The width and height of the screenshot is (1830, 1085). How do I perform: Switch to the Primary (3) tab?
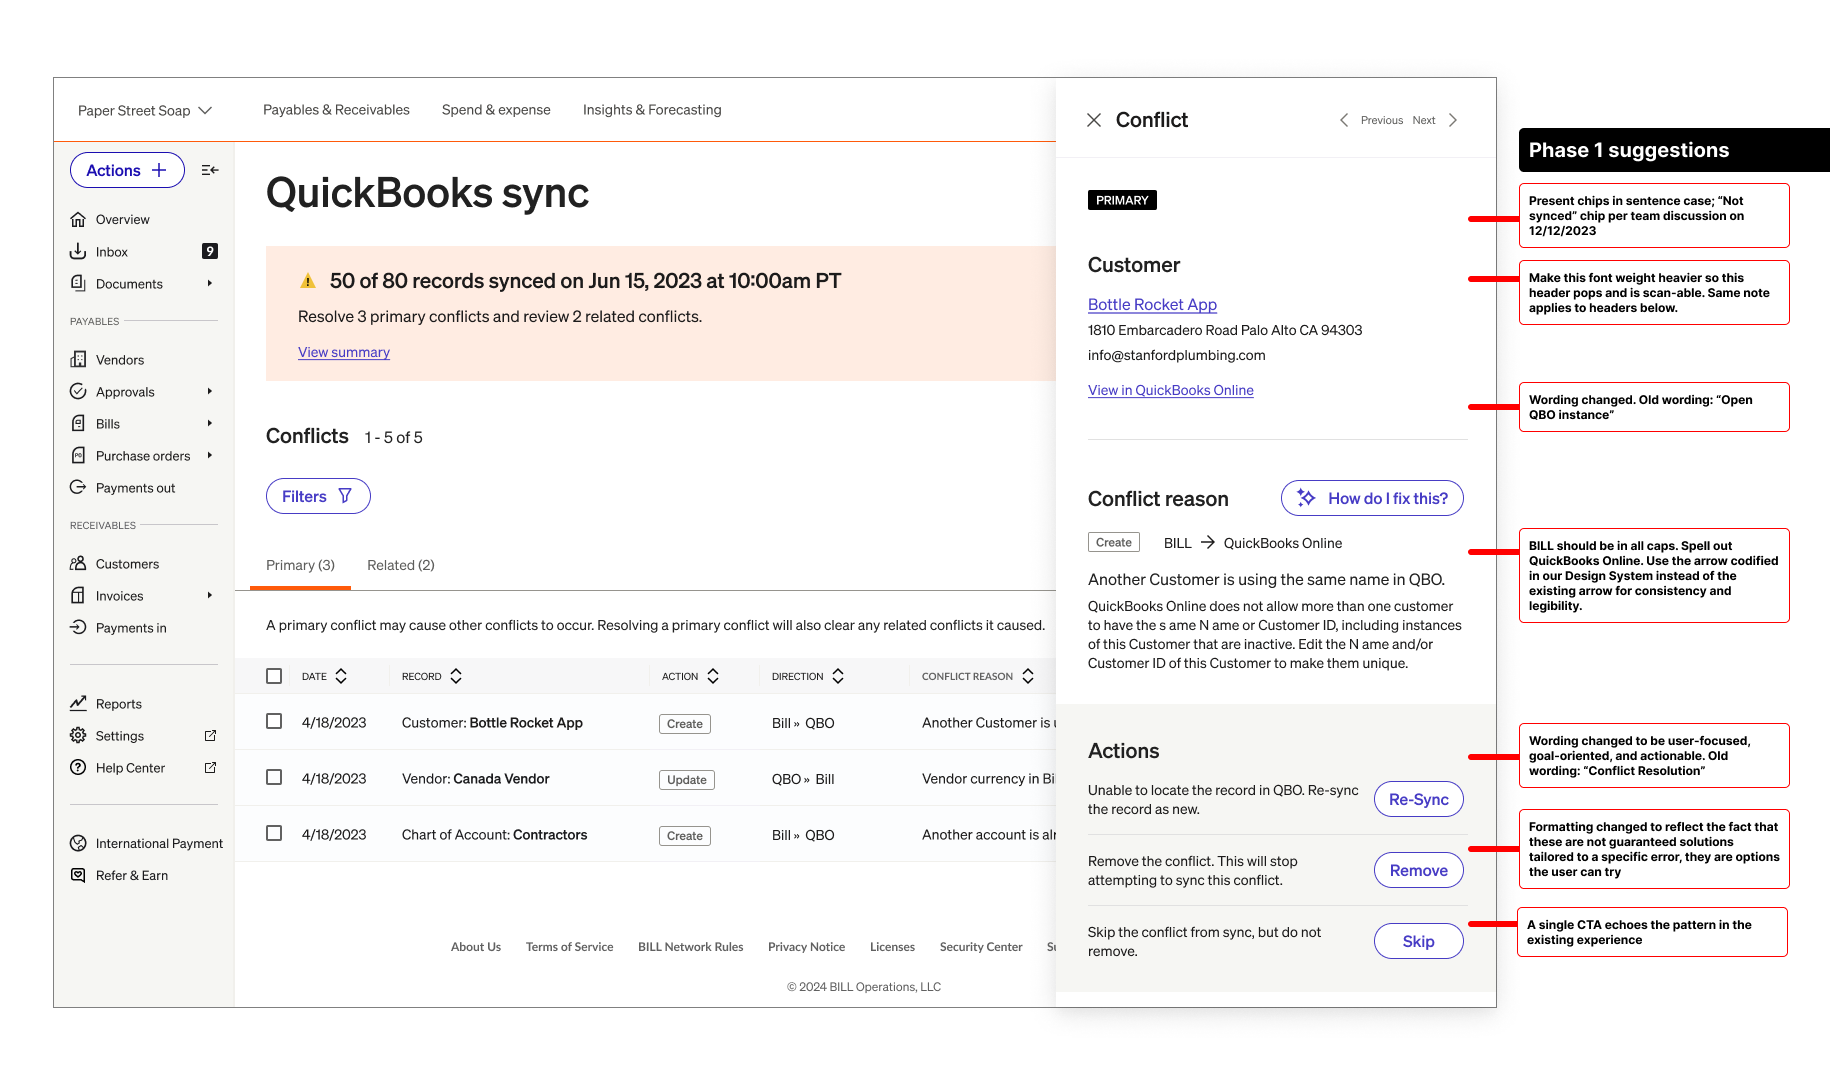(300, 565)
